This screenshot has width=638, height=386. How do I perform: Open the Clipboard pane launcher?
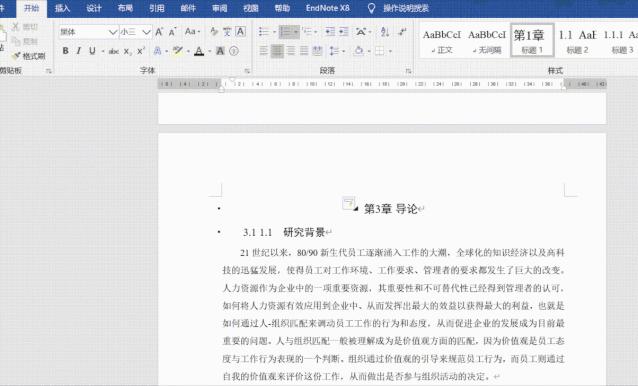pyautogui.click(x=48, y=71)
